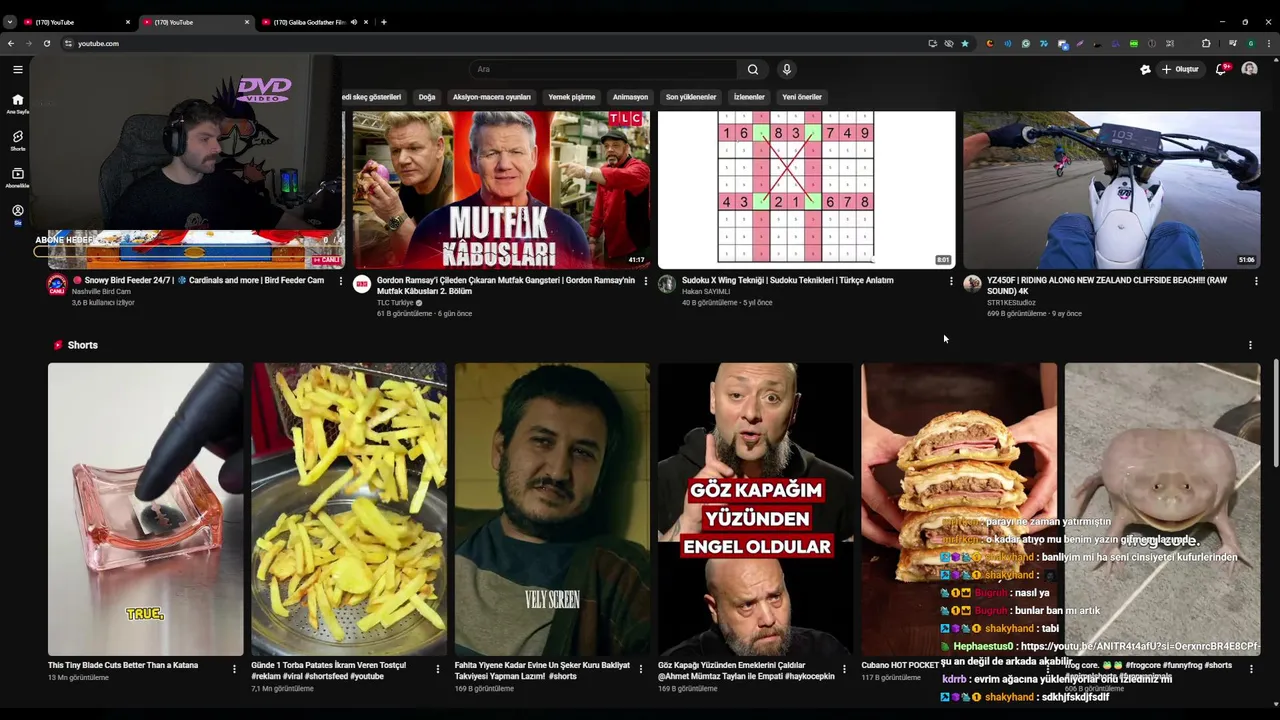Open the Nashville Bird Cam channel link

101,292
